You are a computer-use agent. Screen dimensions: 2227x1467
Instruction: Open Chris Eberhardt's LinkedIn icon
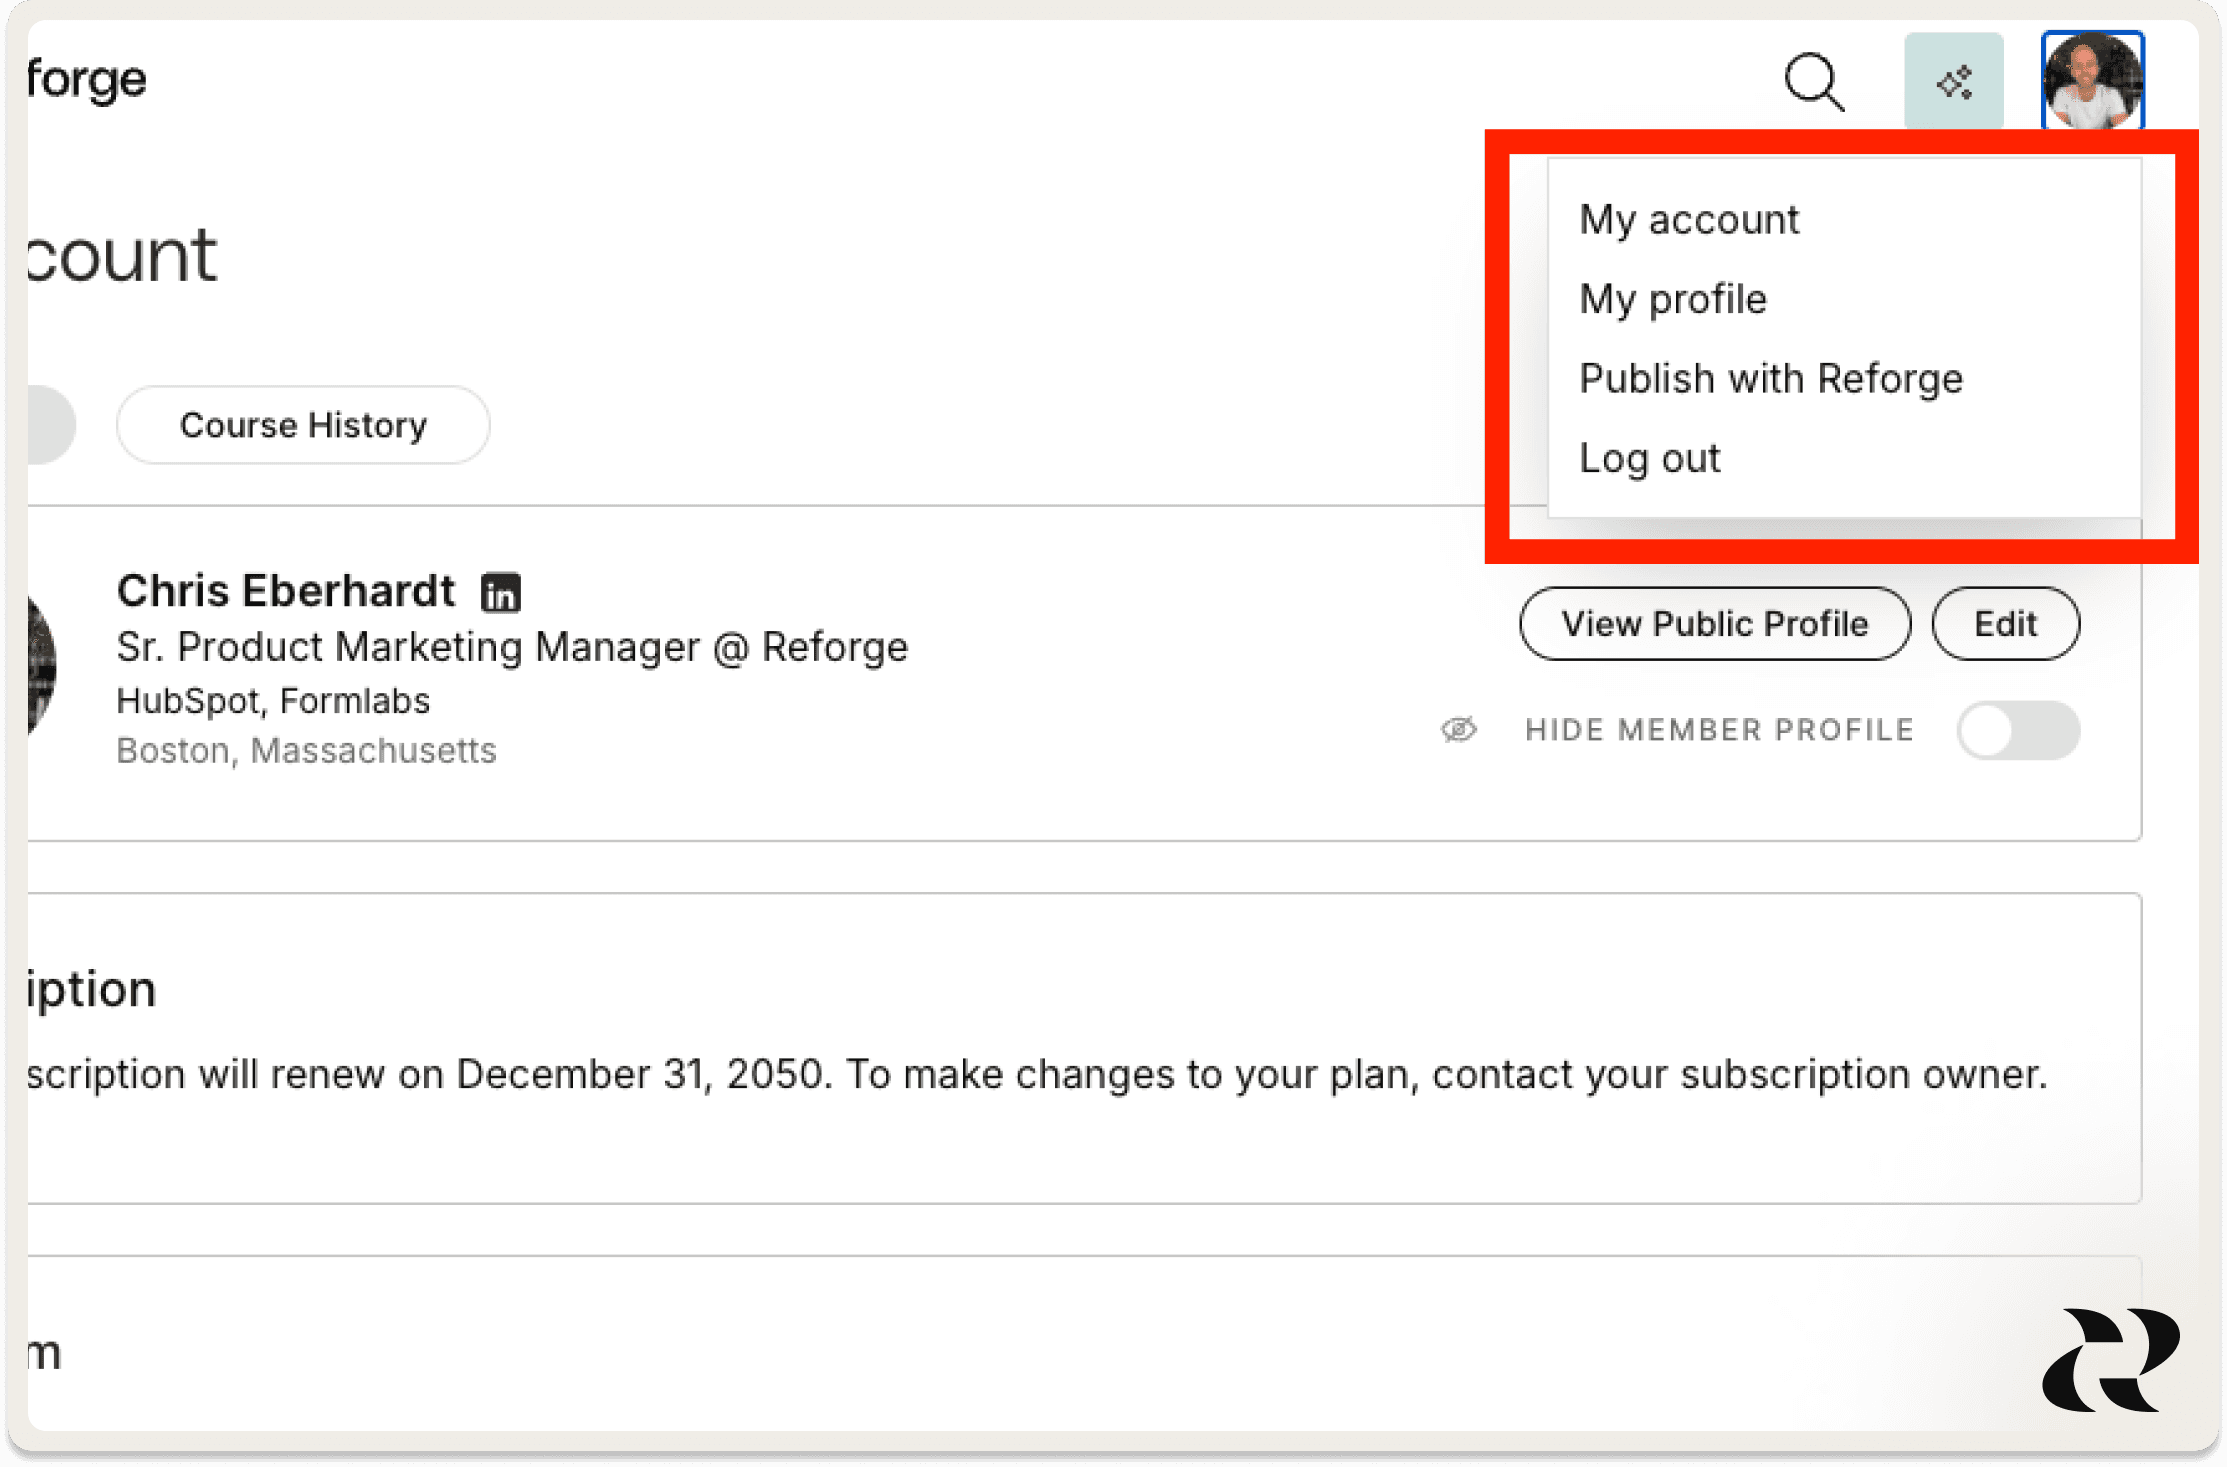pyautogui.click(x=501, y=592)
